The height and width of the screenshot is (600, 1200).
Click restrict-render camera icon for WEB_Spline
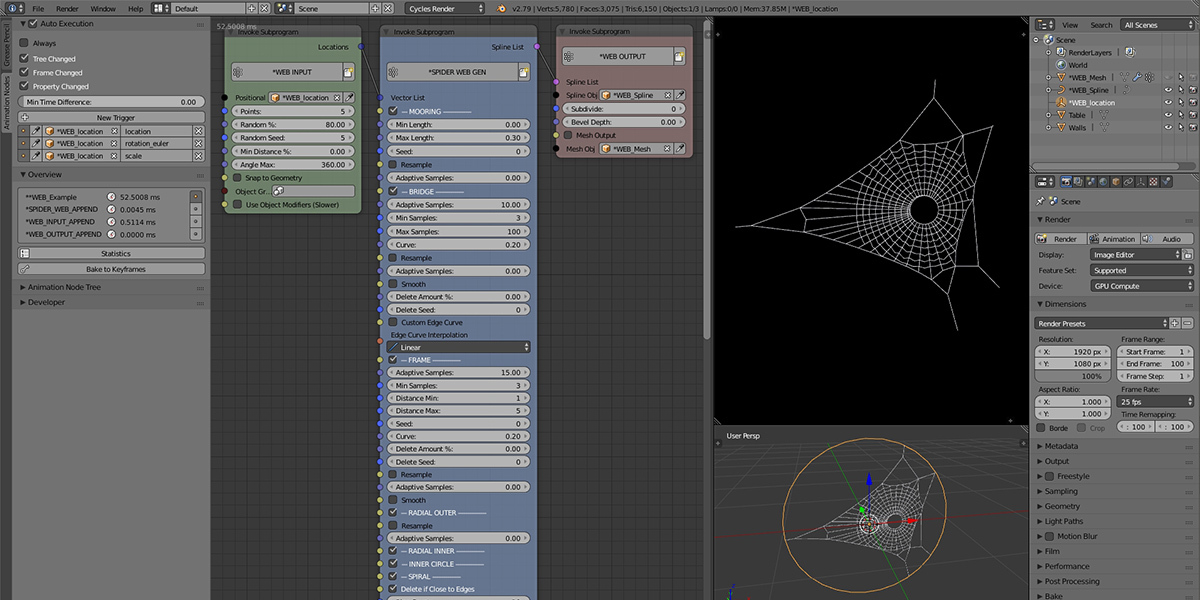pos(1192,90)
